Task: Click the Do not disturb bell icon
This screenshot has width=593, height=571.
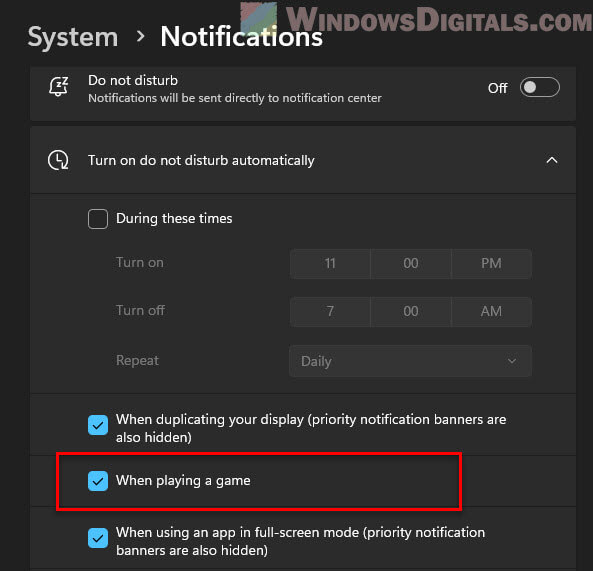Action: coord(58,87)
